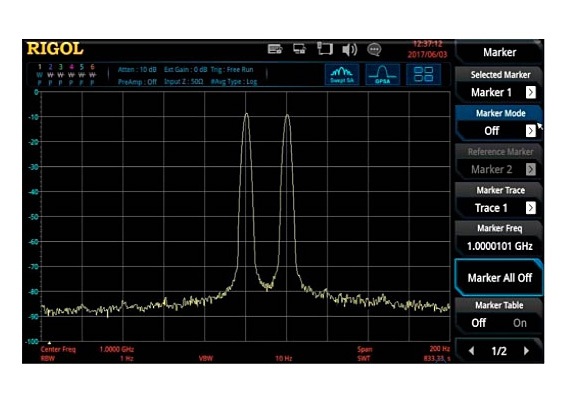Mute sound using the speaker icon
This screenshot has width=565, height=403.
(x=349, y=49)
